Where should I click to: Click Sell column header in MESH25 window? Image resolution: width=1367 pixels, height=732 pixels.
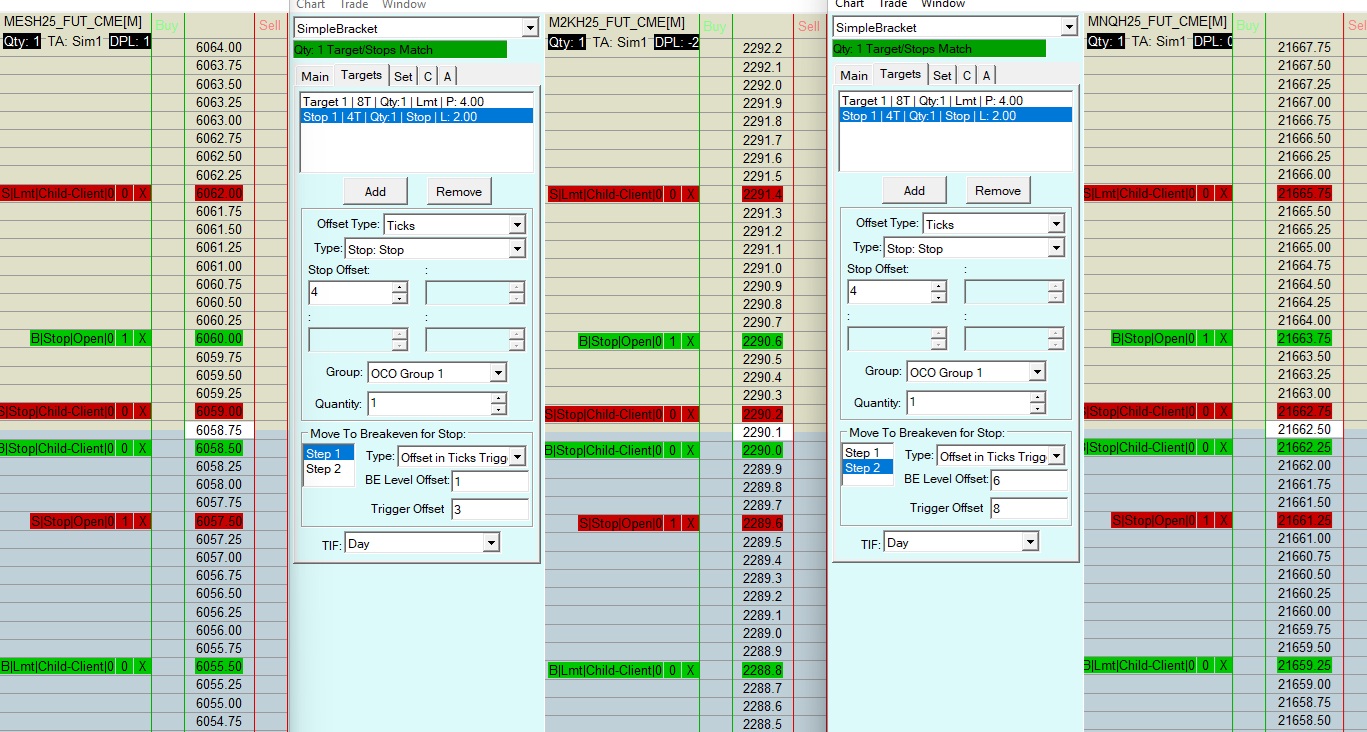click(270, 25)
